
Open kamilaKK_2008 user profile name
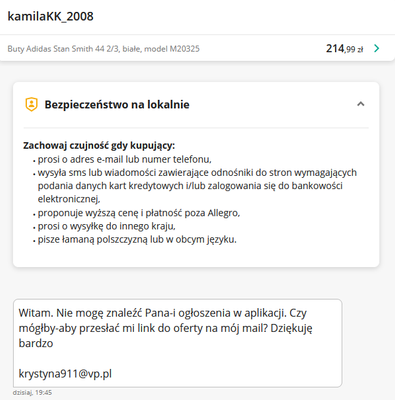point(50,16)
